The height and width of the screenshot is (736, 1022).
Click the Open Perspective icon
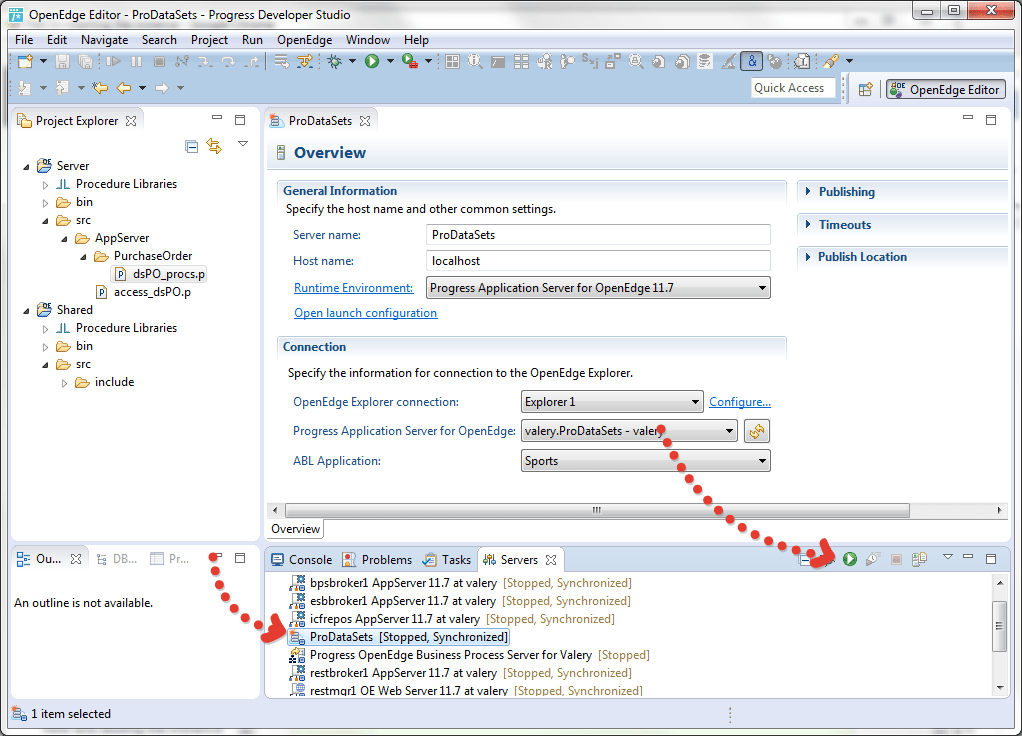866,89
